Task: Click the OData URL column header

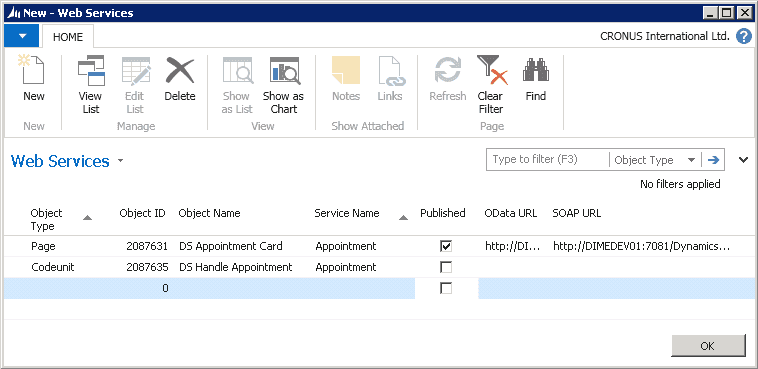Action: (510, 213)
